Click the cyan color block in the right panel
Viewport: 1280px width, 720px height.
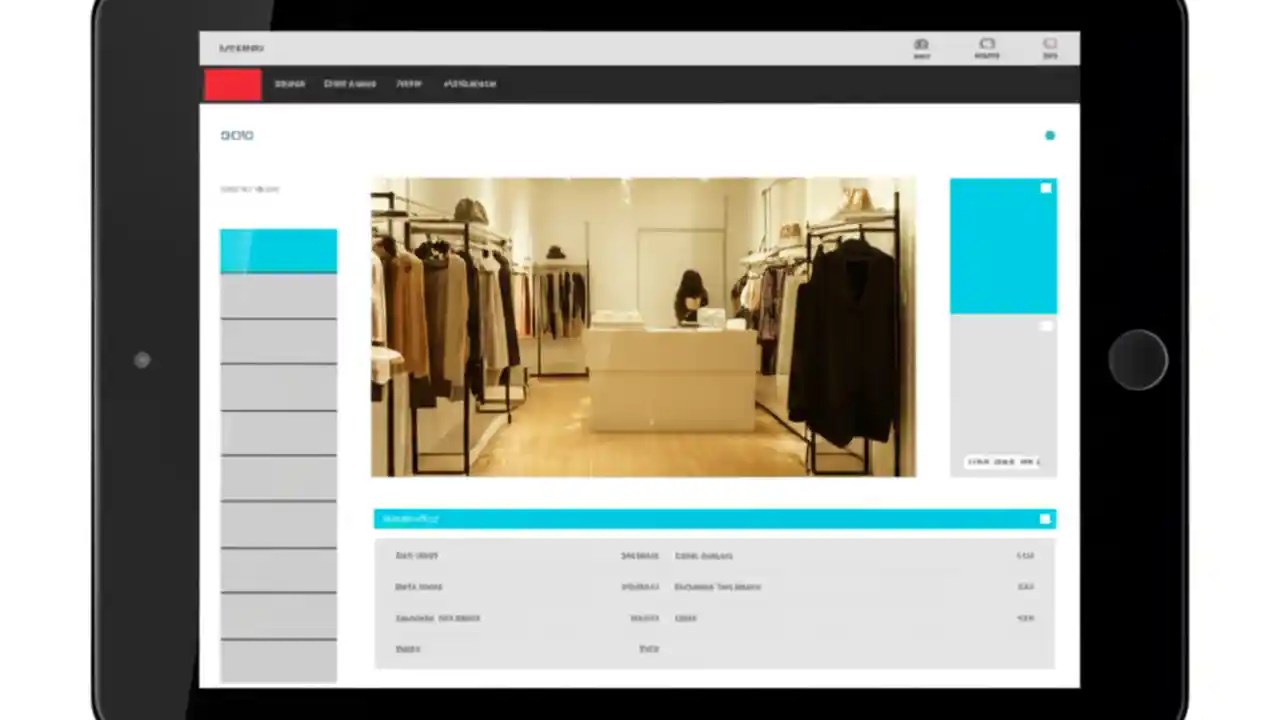coord(1003,243)
